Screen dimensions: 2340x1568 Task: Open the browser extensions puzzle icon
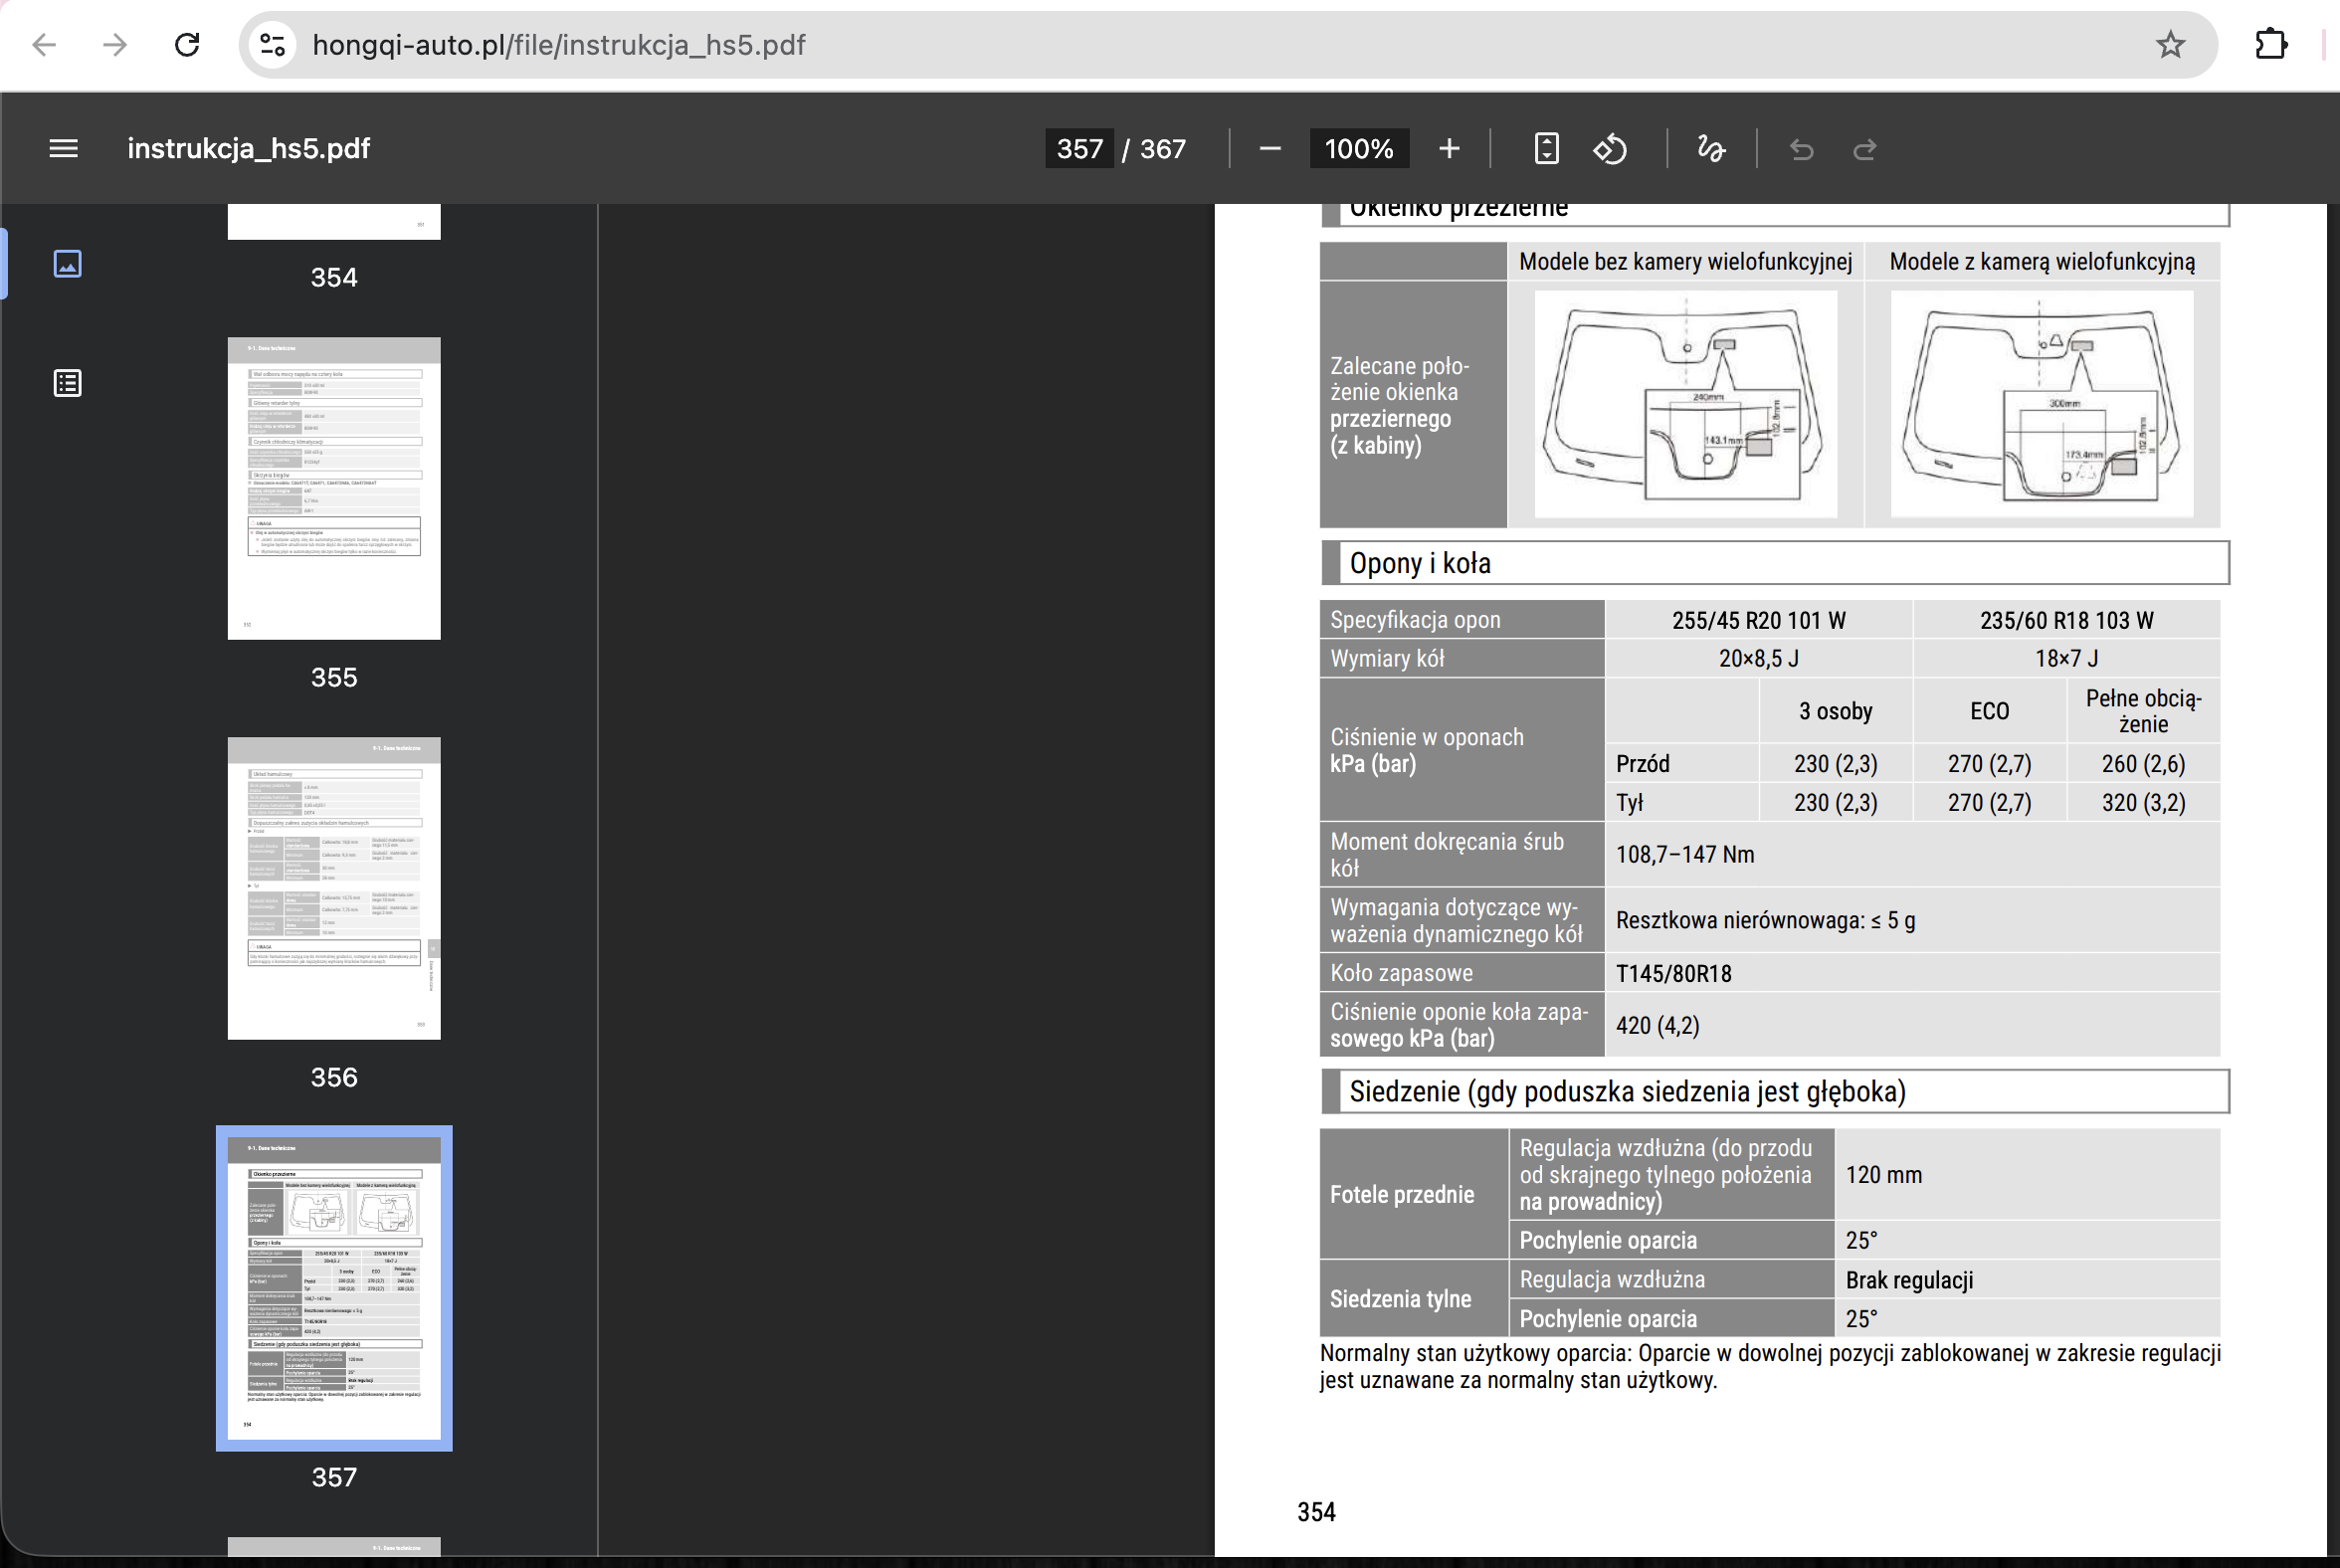tap(2271, 45)
